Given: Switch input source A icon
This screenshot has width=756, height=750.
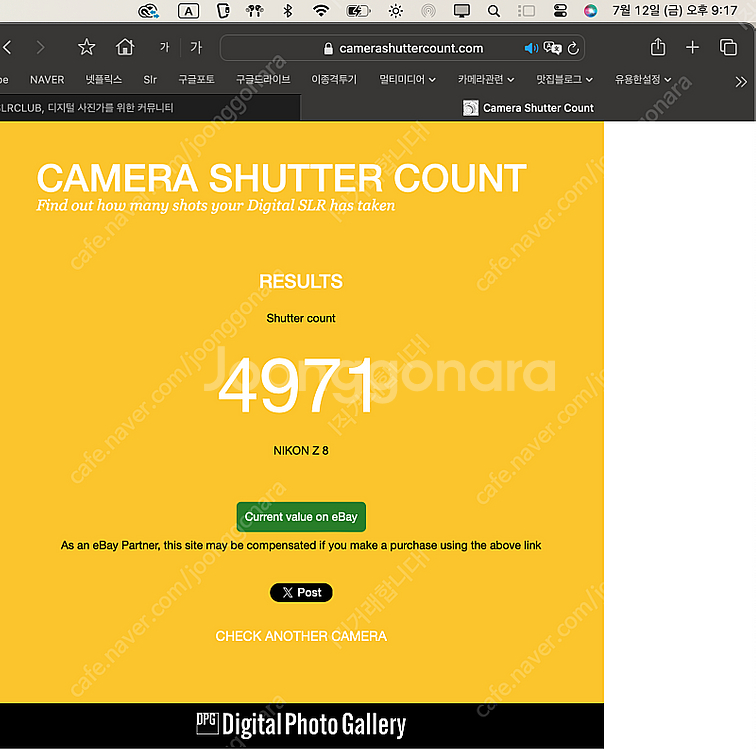Looking at the screenshot, I should point(188,11).
